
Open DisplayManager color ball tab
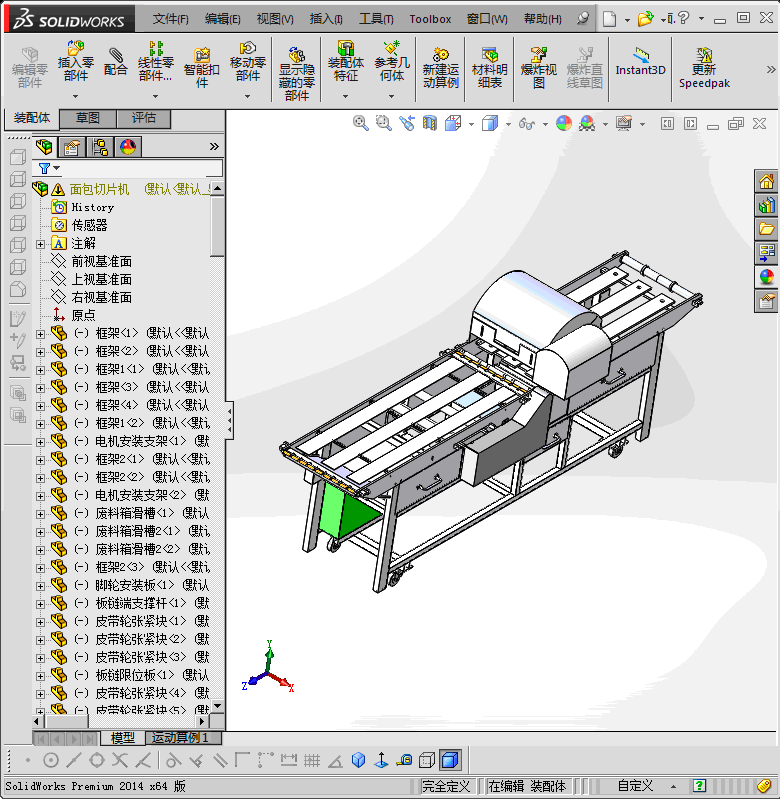pos(128,147)
